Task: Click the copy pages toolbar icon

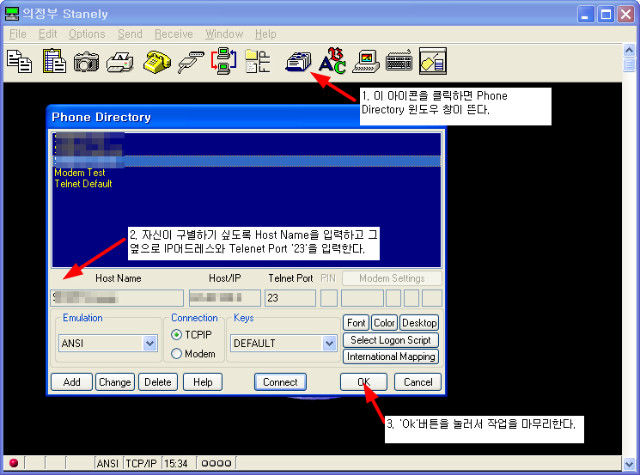Action: tap(19, 61)
